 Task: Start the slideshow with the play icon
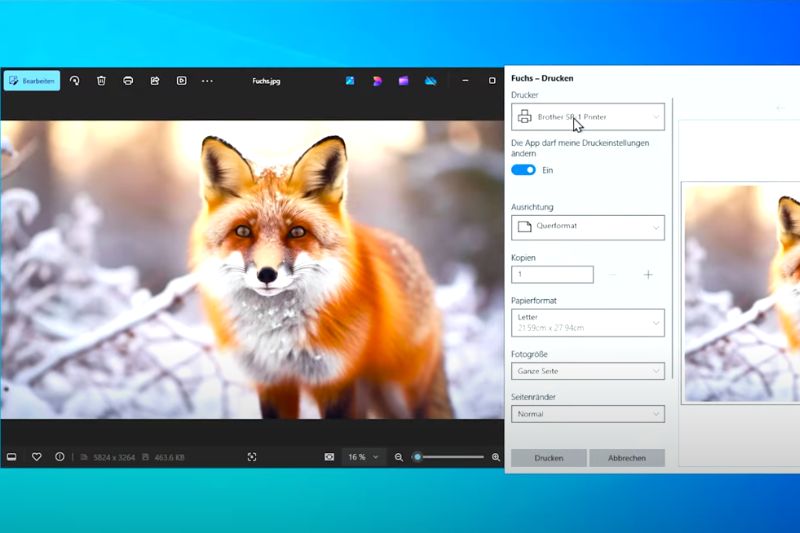point(181,81)
